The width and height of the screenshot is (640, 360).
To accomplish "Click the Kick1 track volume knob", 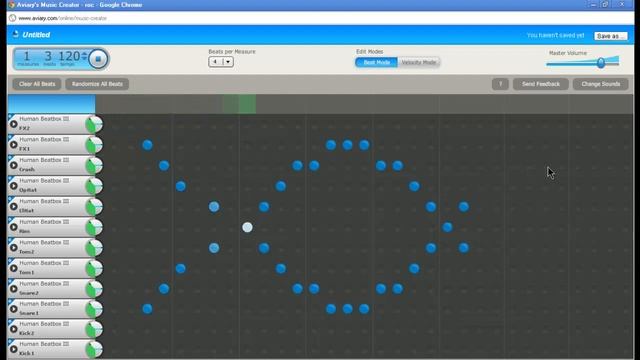I will coord(94,350).
